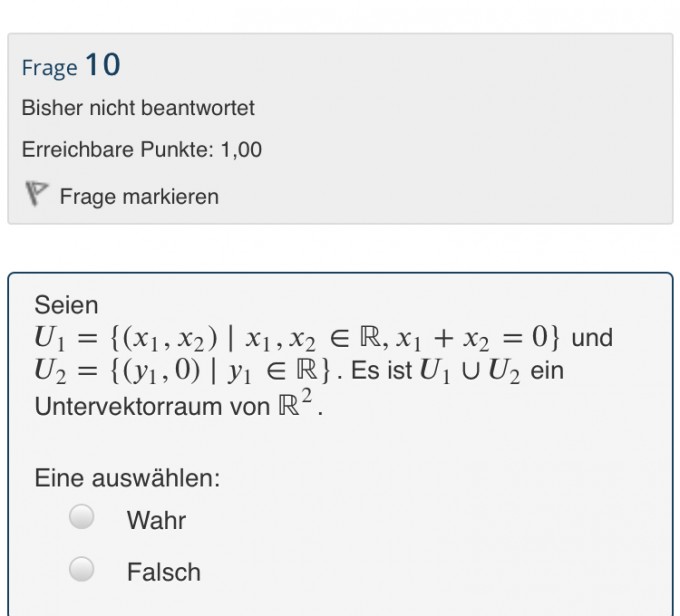This screenshot has height=616, width=680.
Task: Click the flag icon beside Frage markieren
Action: pyautogui.click(x=36, y=193)
